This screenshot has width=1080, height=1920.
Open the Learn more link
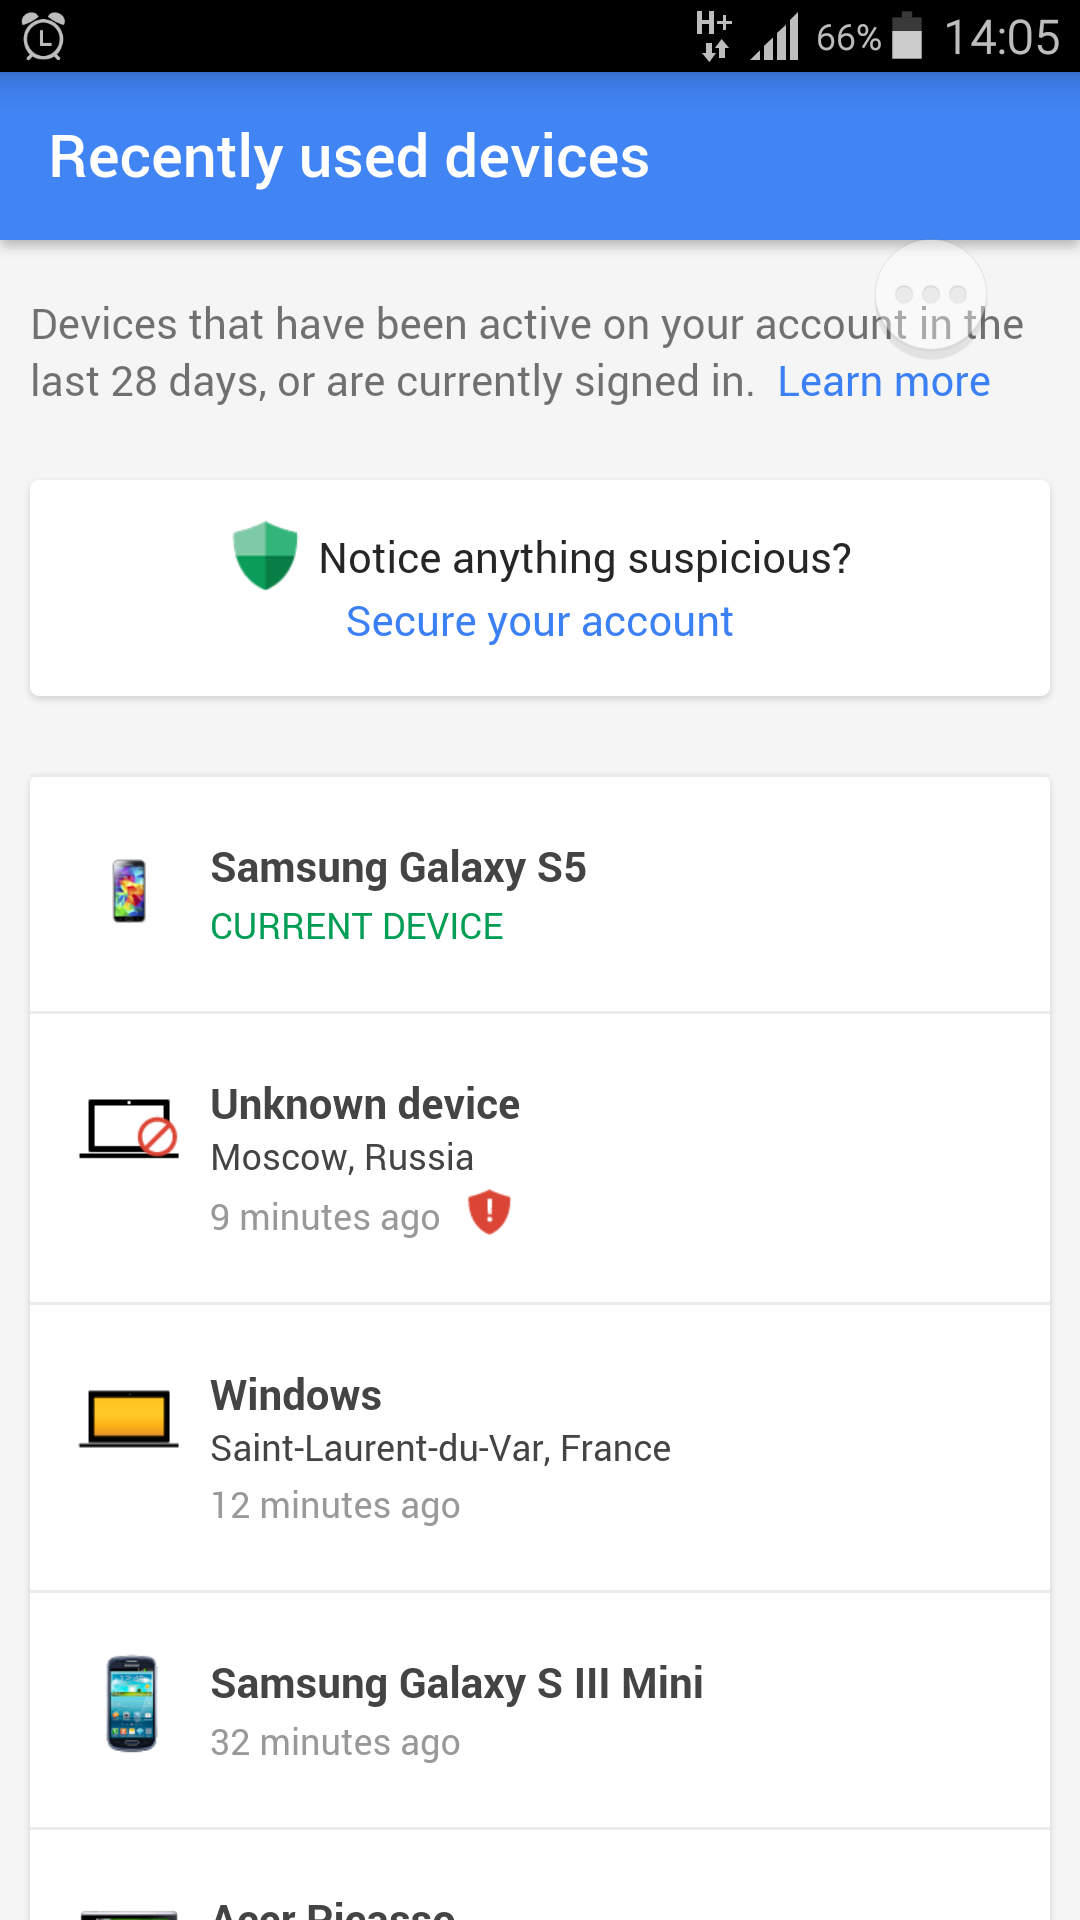click(x=884, y=382)
